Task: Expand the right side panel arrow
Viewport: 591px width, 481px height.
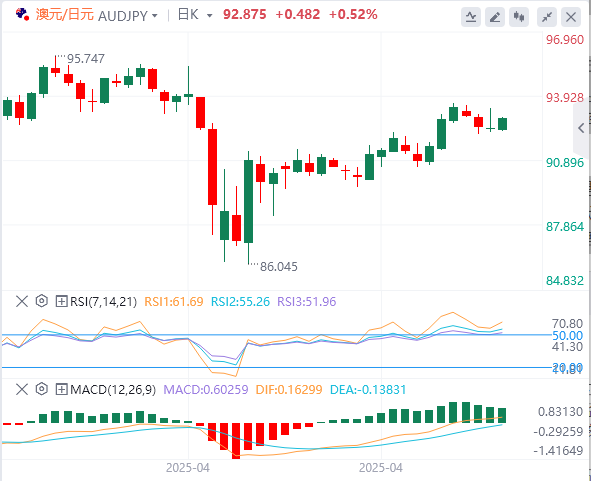Action: pyautogui.click(x=581, y=128)
